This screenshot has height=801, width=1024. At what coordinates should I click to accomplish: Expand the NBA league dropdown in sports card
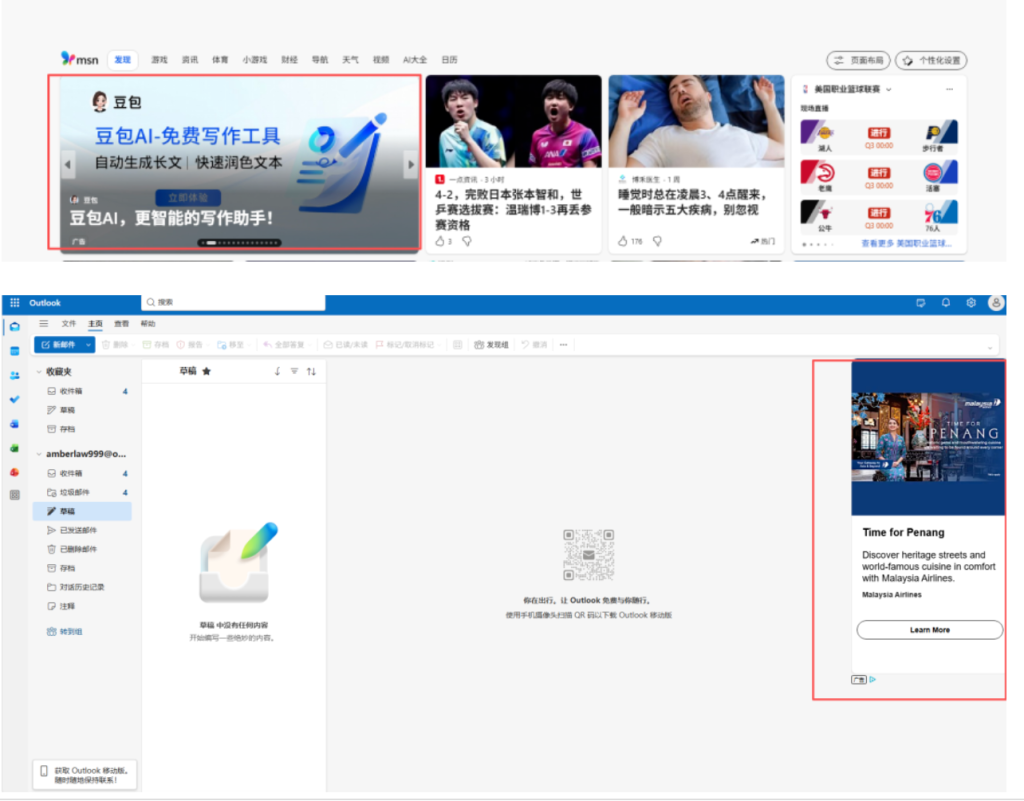[x=888, y=90]
